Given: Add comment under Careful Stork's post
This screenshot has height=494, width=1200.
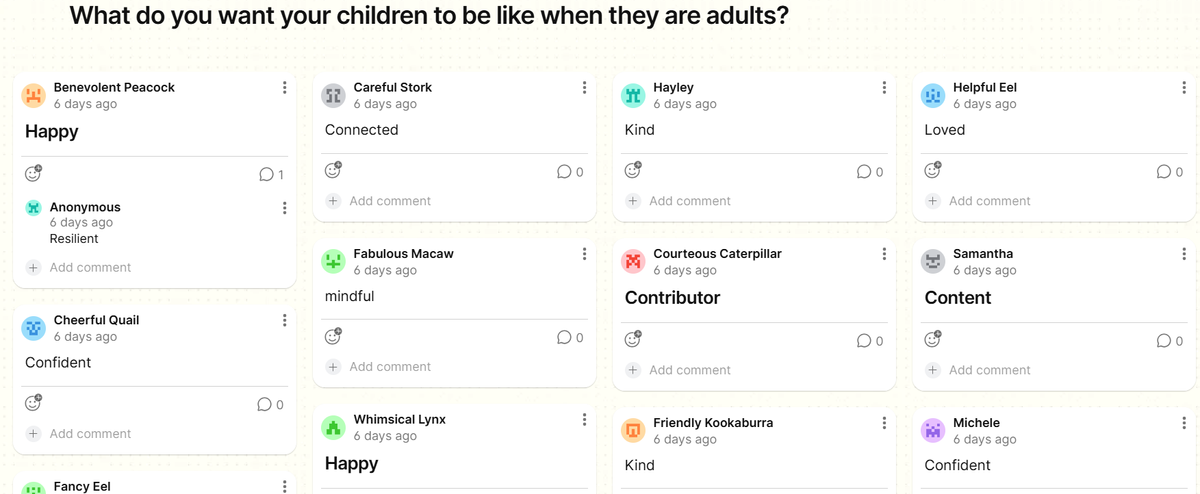Looking at the screenshot, I should point(390,201).
